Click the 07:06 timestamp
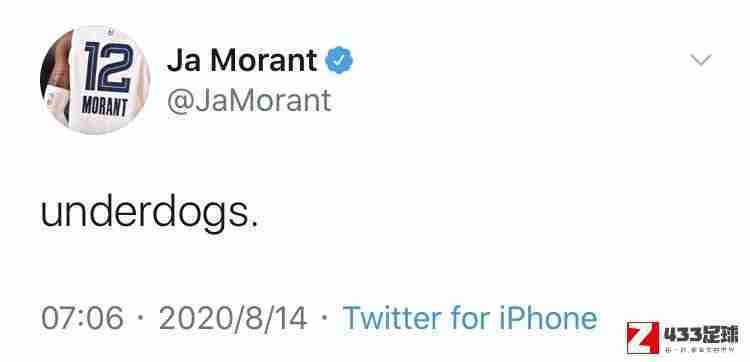Viewport: 750px width, 362px height. 82,319
